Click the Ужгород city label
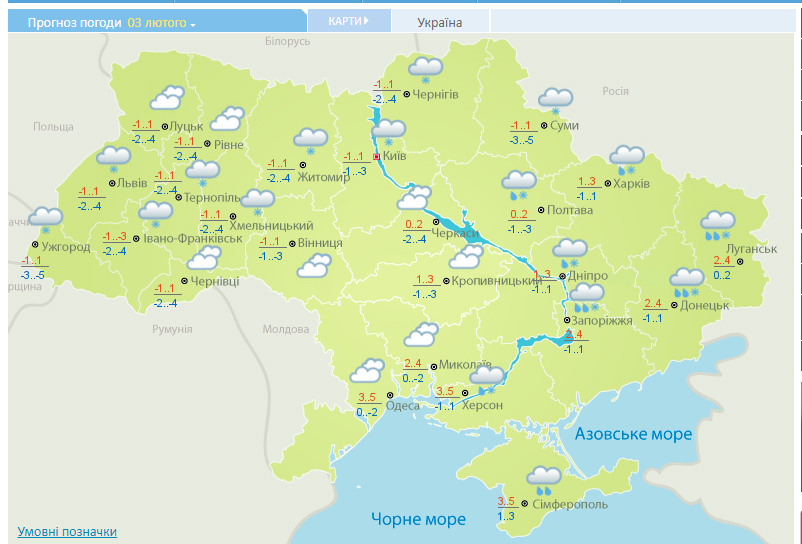 point(66,247)
